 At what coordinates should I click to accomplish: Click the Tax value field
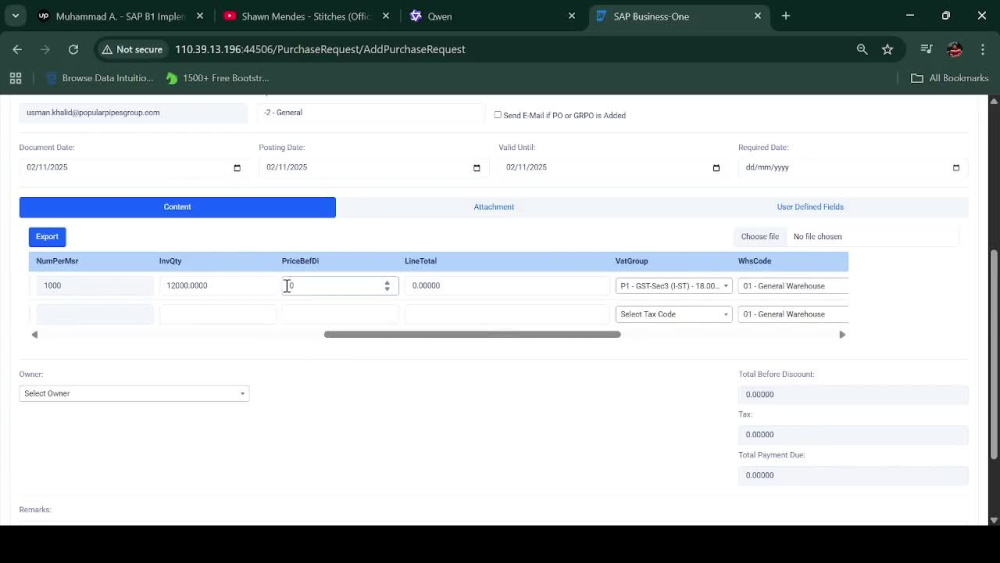[853, 435]
